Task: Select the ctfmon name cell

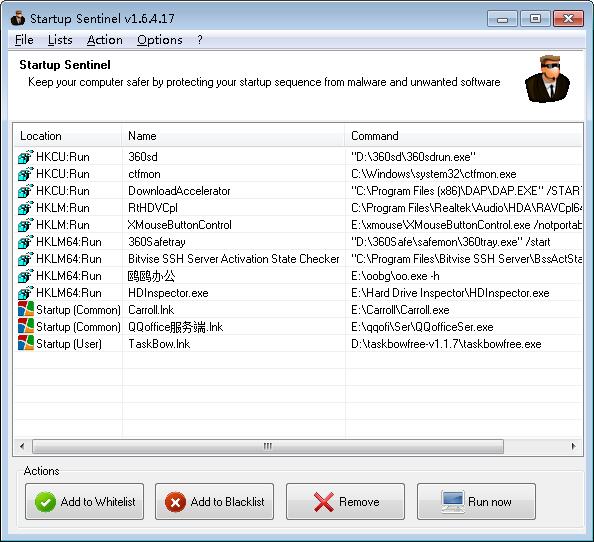Action: click(144, 174)
